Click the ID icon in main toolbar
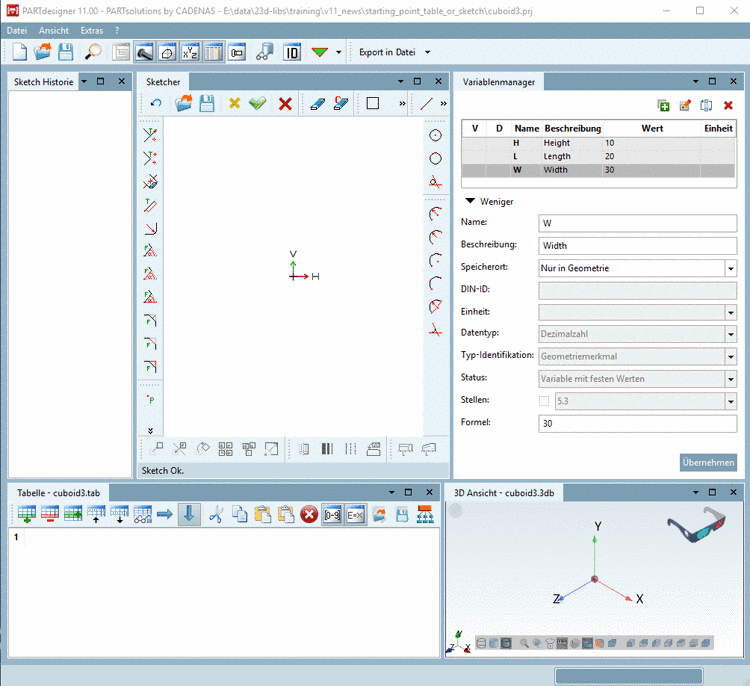 point(292,52)
